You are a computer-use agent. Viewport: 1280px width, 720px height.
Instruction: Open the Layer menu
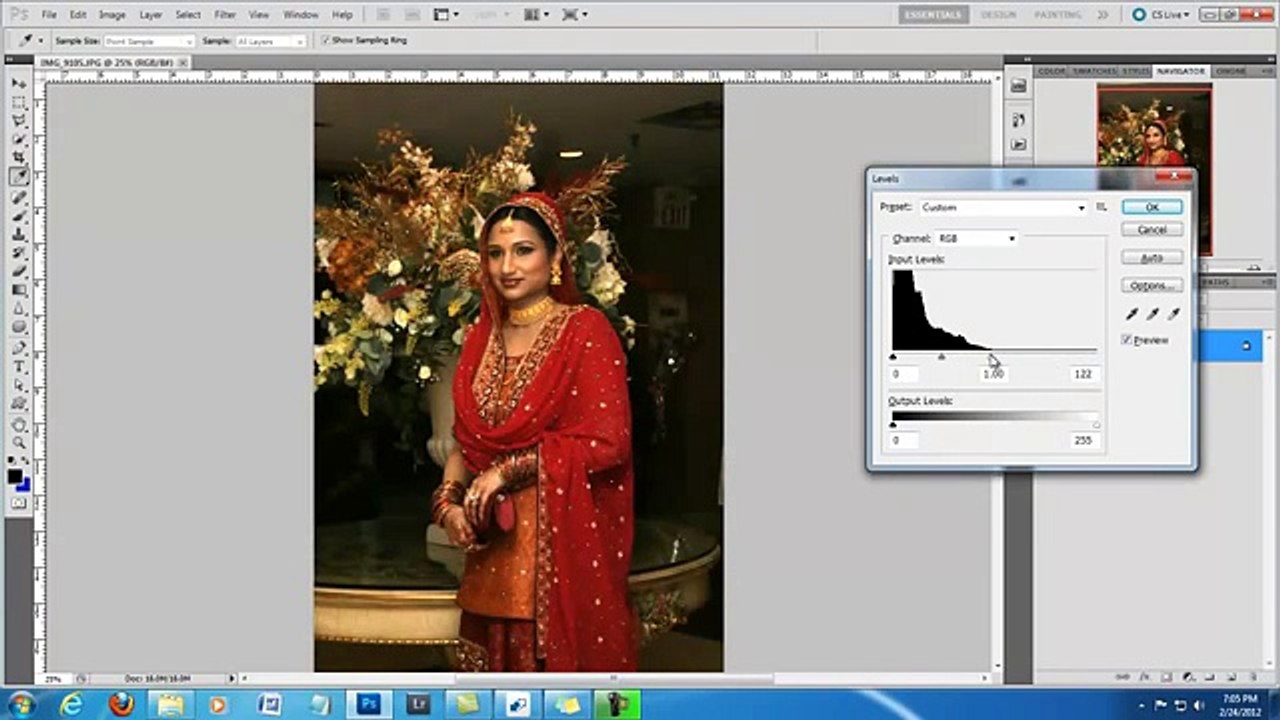point(150,15)
